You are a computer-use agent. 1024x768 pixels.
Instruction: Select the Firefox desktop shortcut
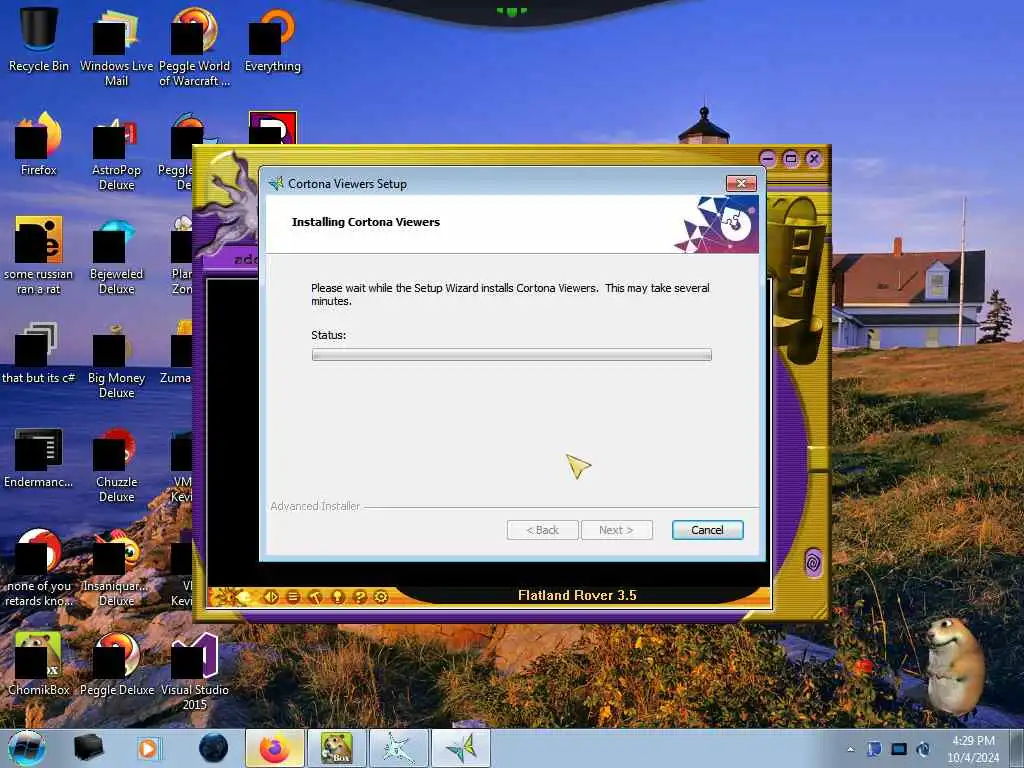(39, 144)
